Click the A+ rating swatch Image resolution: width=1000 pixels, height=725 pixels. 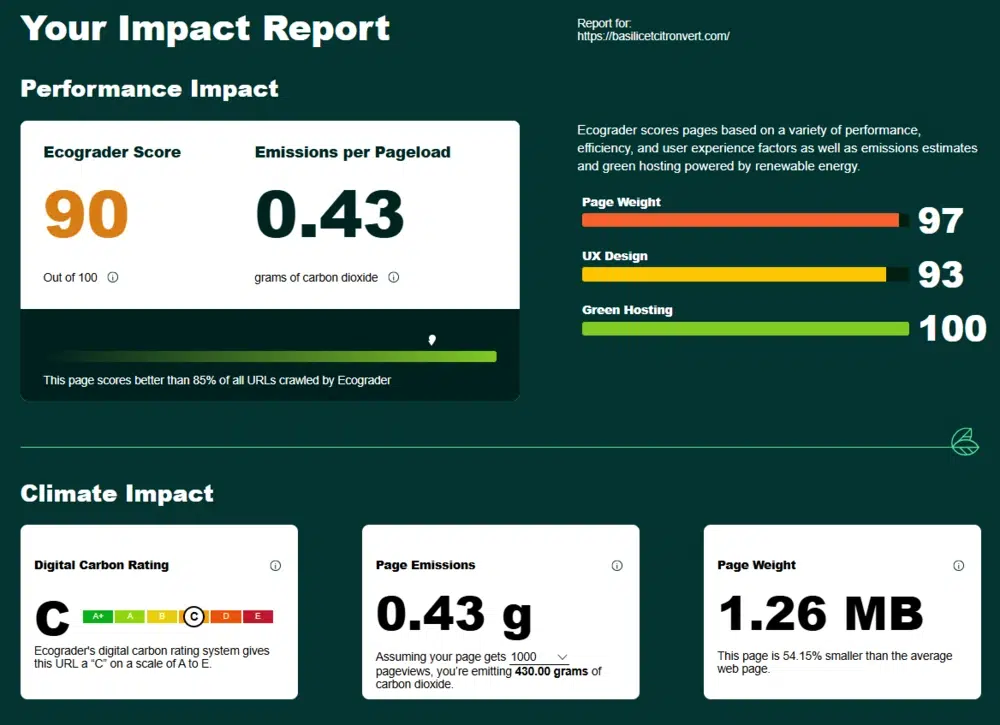[x=98, y=617]
